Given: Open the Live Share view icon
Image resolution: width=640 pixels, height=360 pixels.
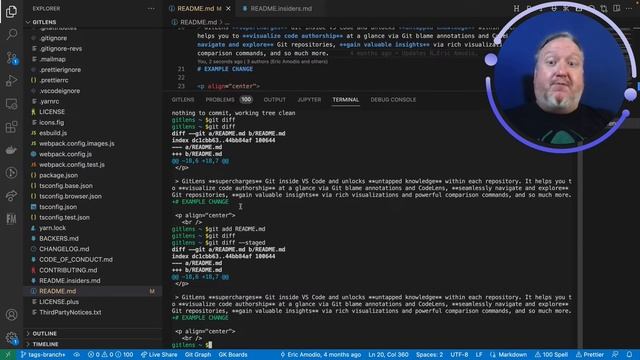Looking at the screenshot, I should tap(11, 196).
